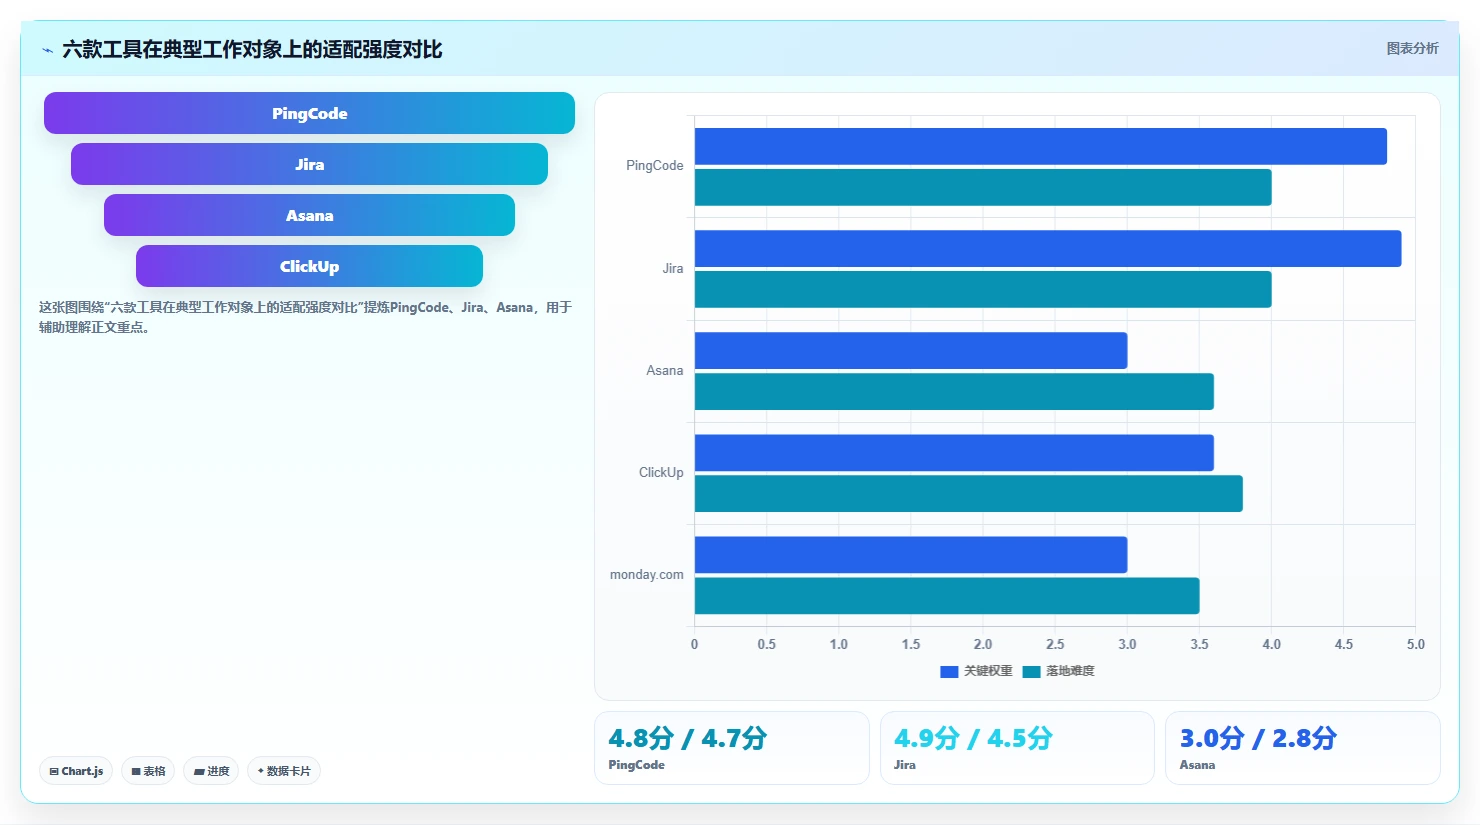Toggle the 落地难度 legend item
The width and height of the screenshot is (1480, 825).
click(1058, 671)
